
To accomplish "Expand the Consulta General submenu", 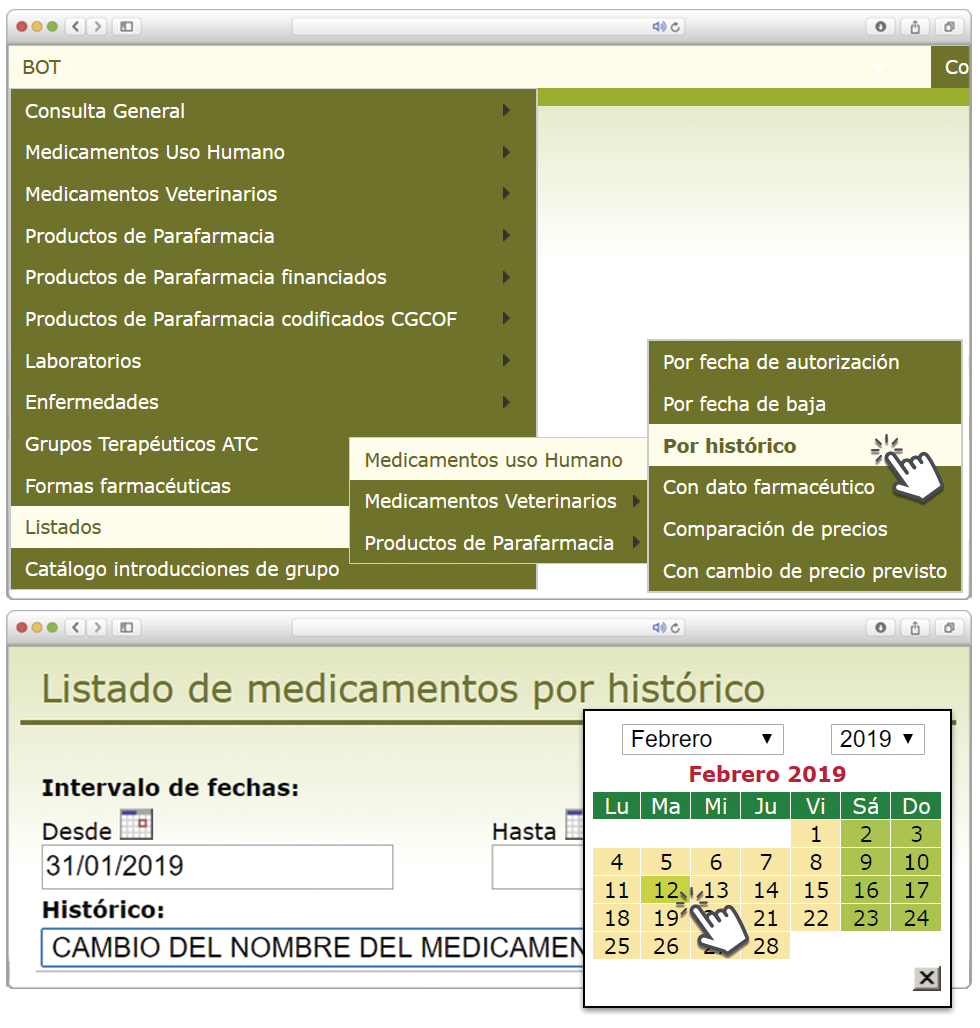I will pos(272,111).
